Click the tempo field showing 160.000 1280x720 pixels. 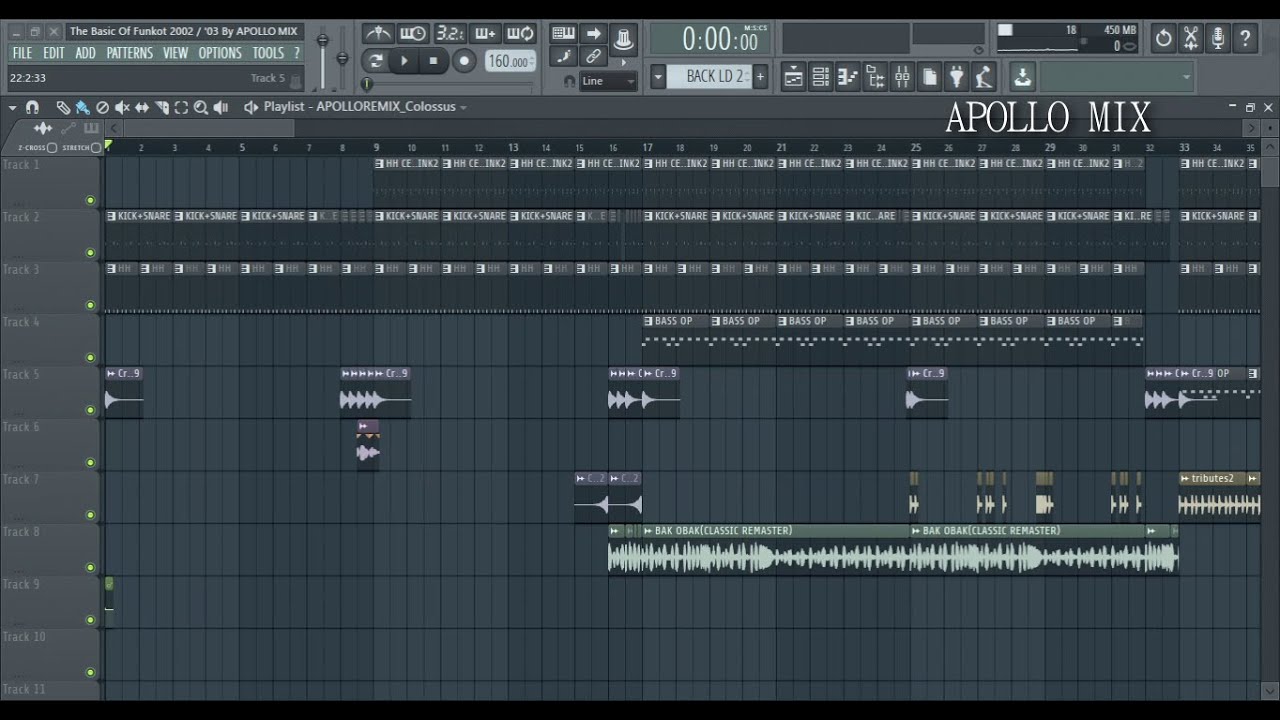[x=510, y=61]
